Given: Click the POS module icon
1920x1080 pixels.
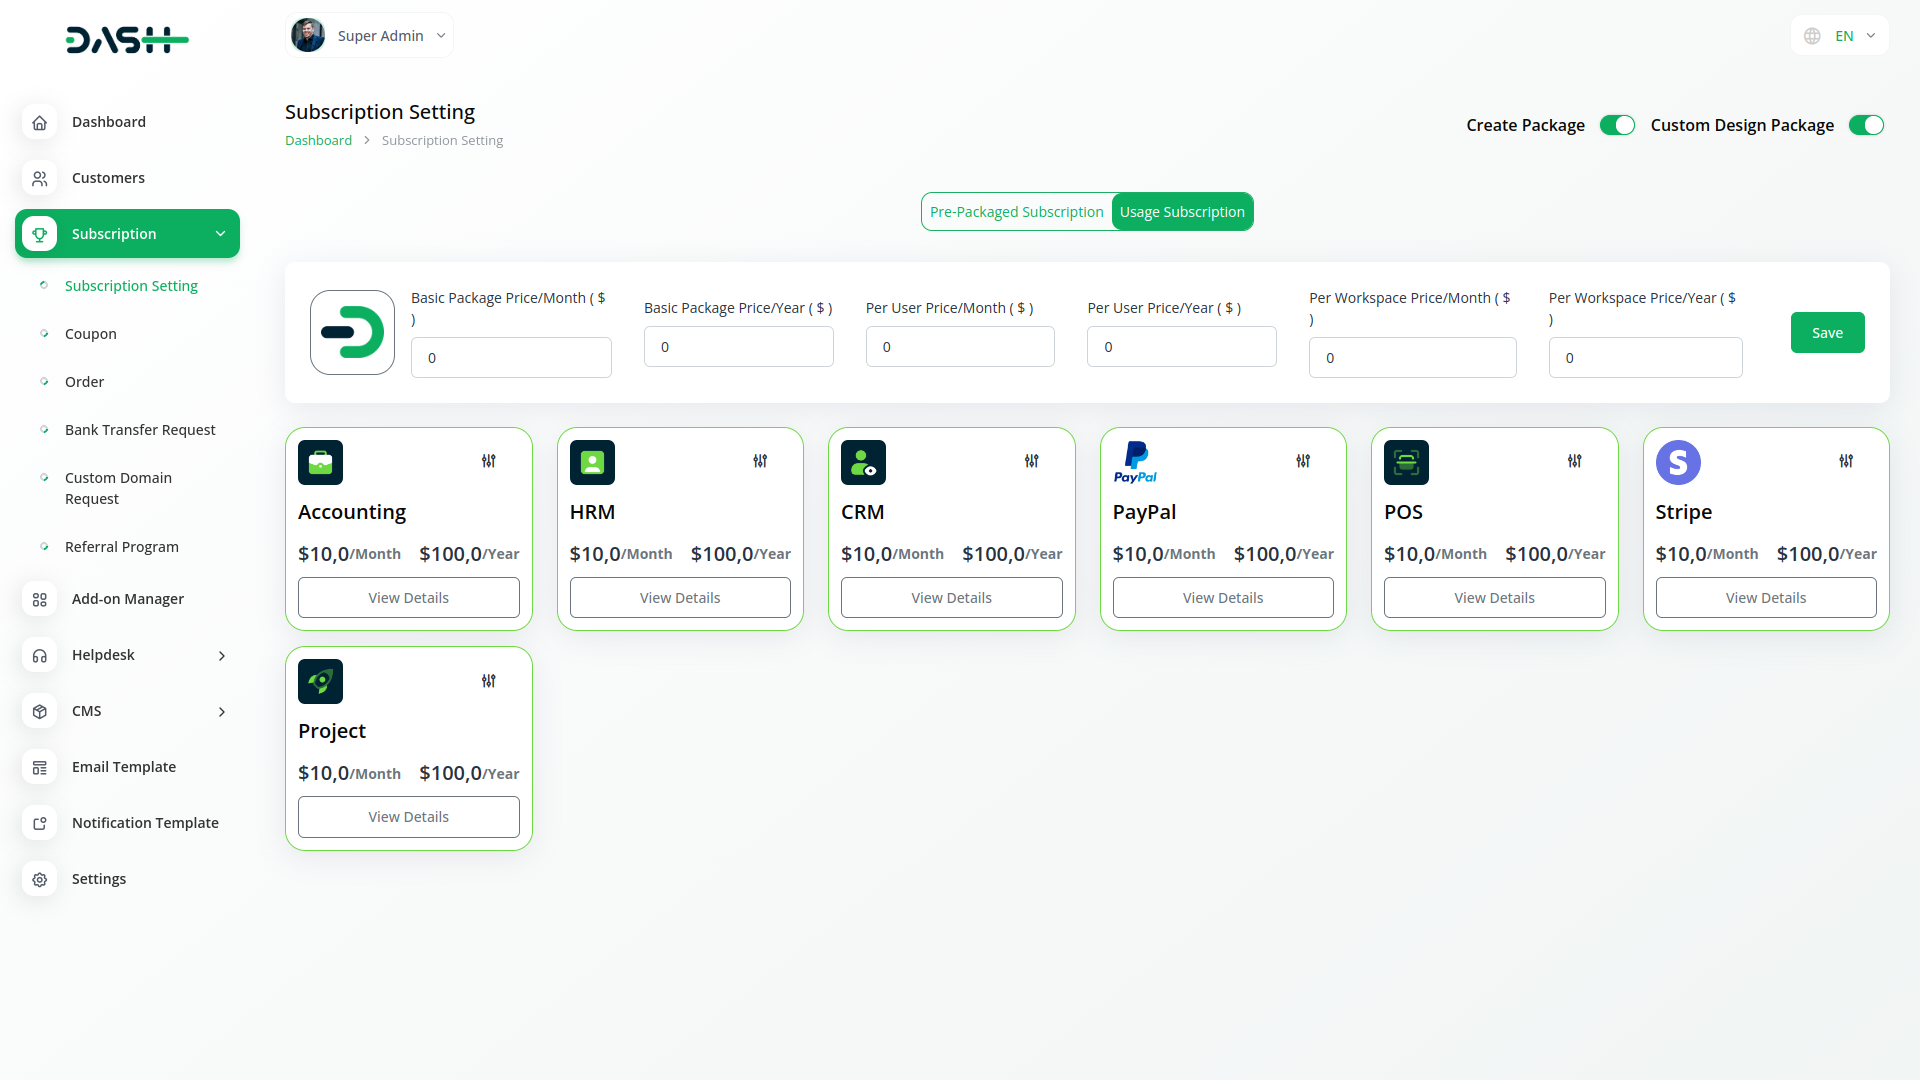Looking at the screenshot, I should click(x=1406, y=462).
